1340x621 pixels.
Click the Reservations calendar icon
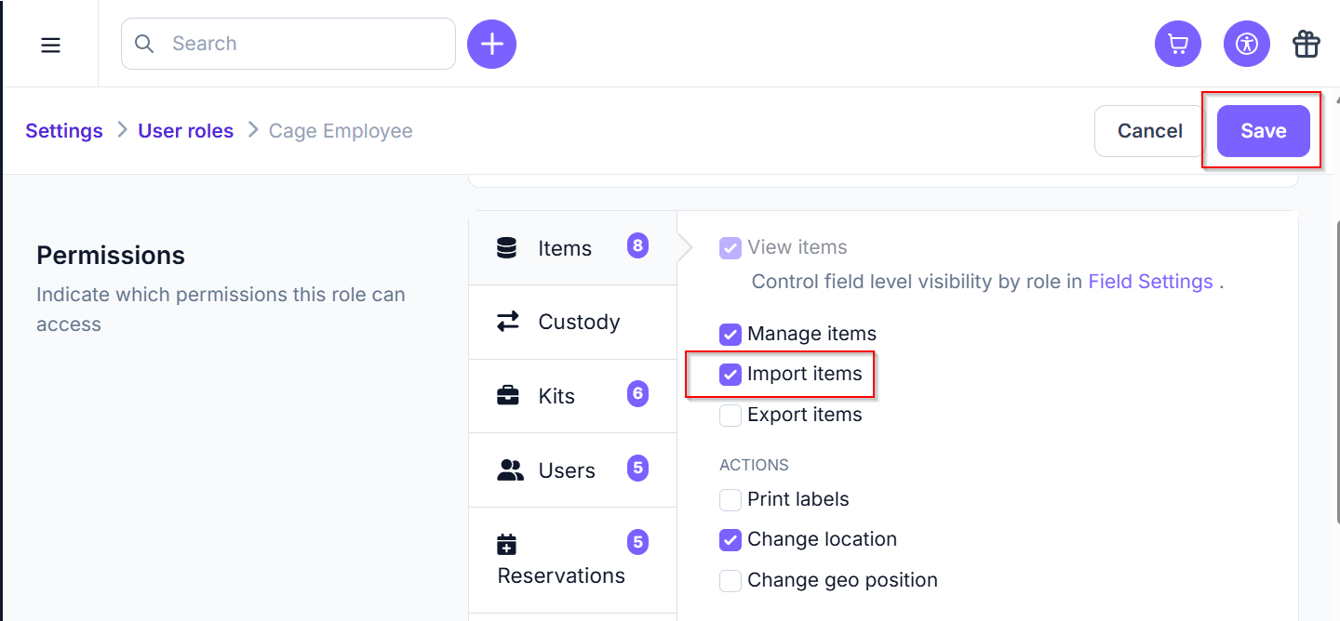pyautogui.click(x=507, y=545)
